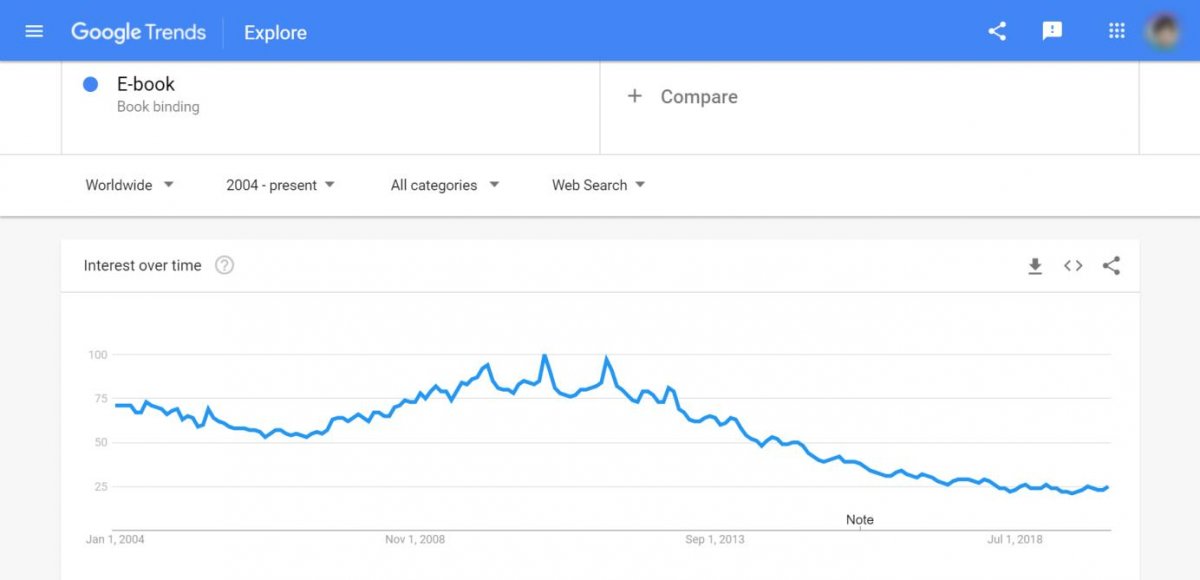
Task: Download the interest over time chart
Action: [x=1035, y=266]
